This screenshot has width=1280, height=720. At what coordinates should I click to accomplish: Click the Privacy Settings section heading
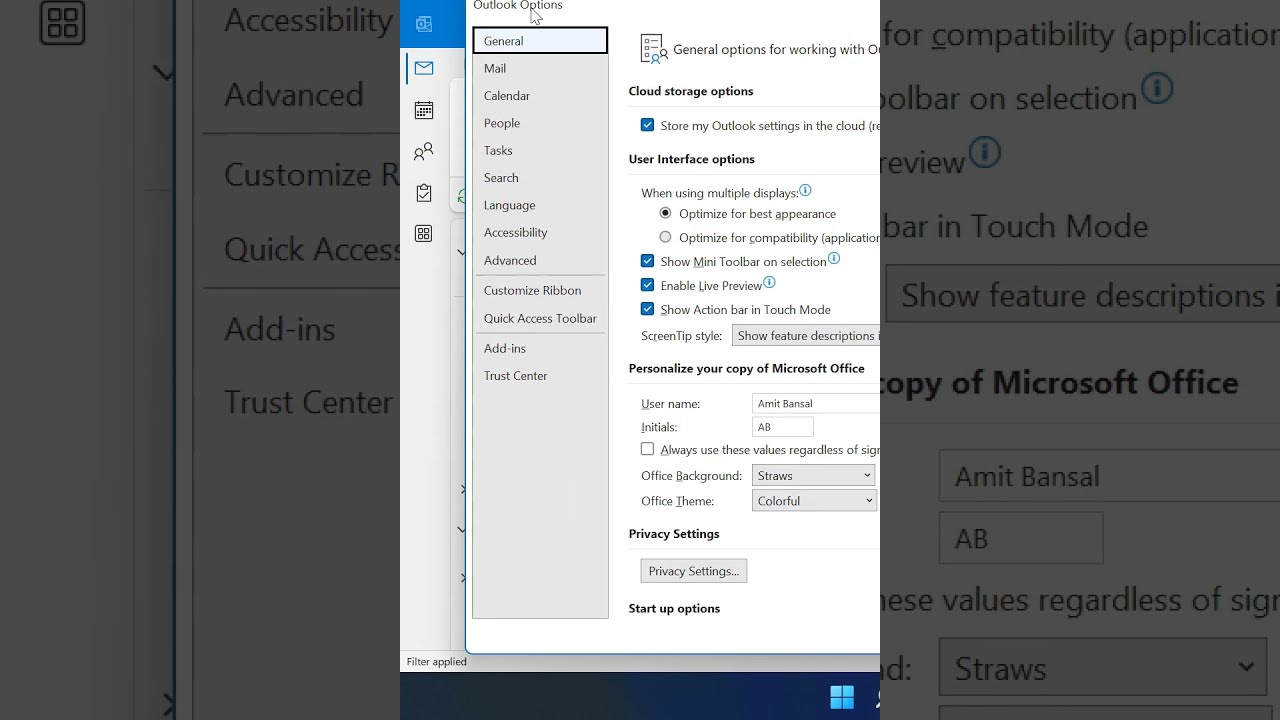674,534
